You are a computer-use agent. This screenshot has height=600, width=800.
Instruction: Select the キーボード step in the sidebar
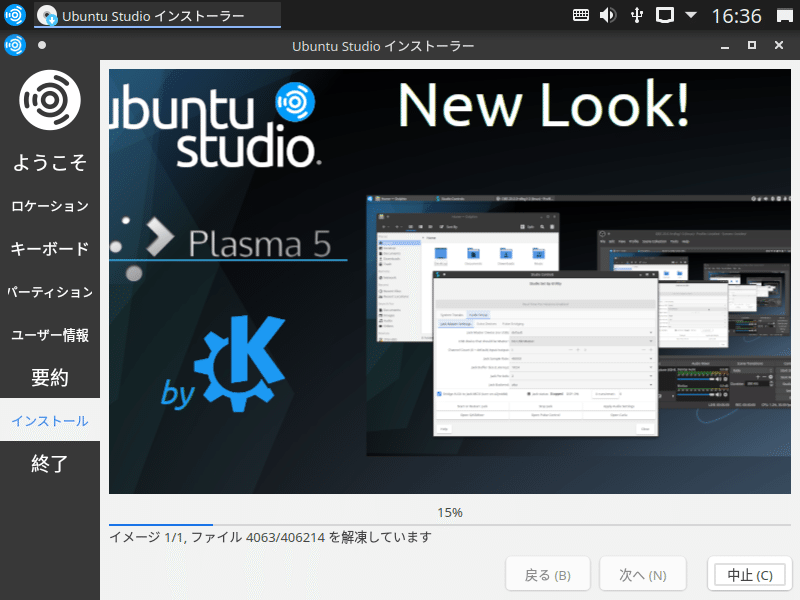(50, 248)
